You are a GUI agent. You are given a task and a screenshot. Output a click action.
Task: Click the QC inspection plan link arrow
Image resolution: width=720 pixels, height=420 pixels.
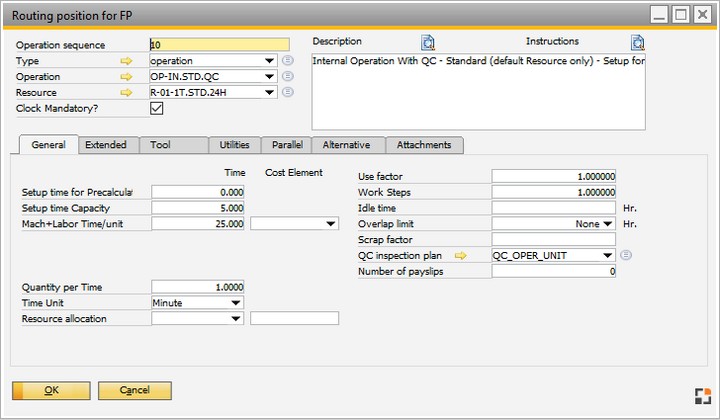tap(461, 256)
